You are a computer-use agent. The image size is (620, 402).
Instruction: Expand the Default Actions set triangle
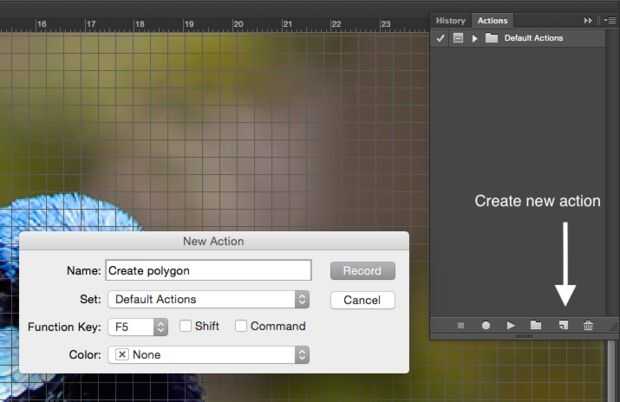point(474,38)
